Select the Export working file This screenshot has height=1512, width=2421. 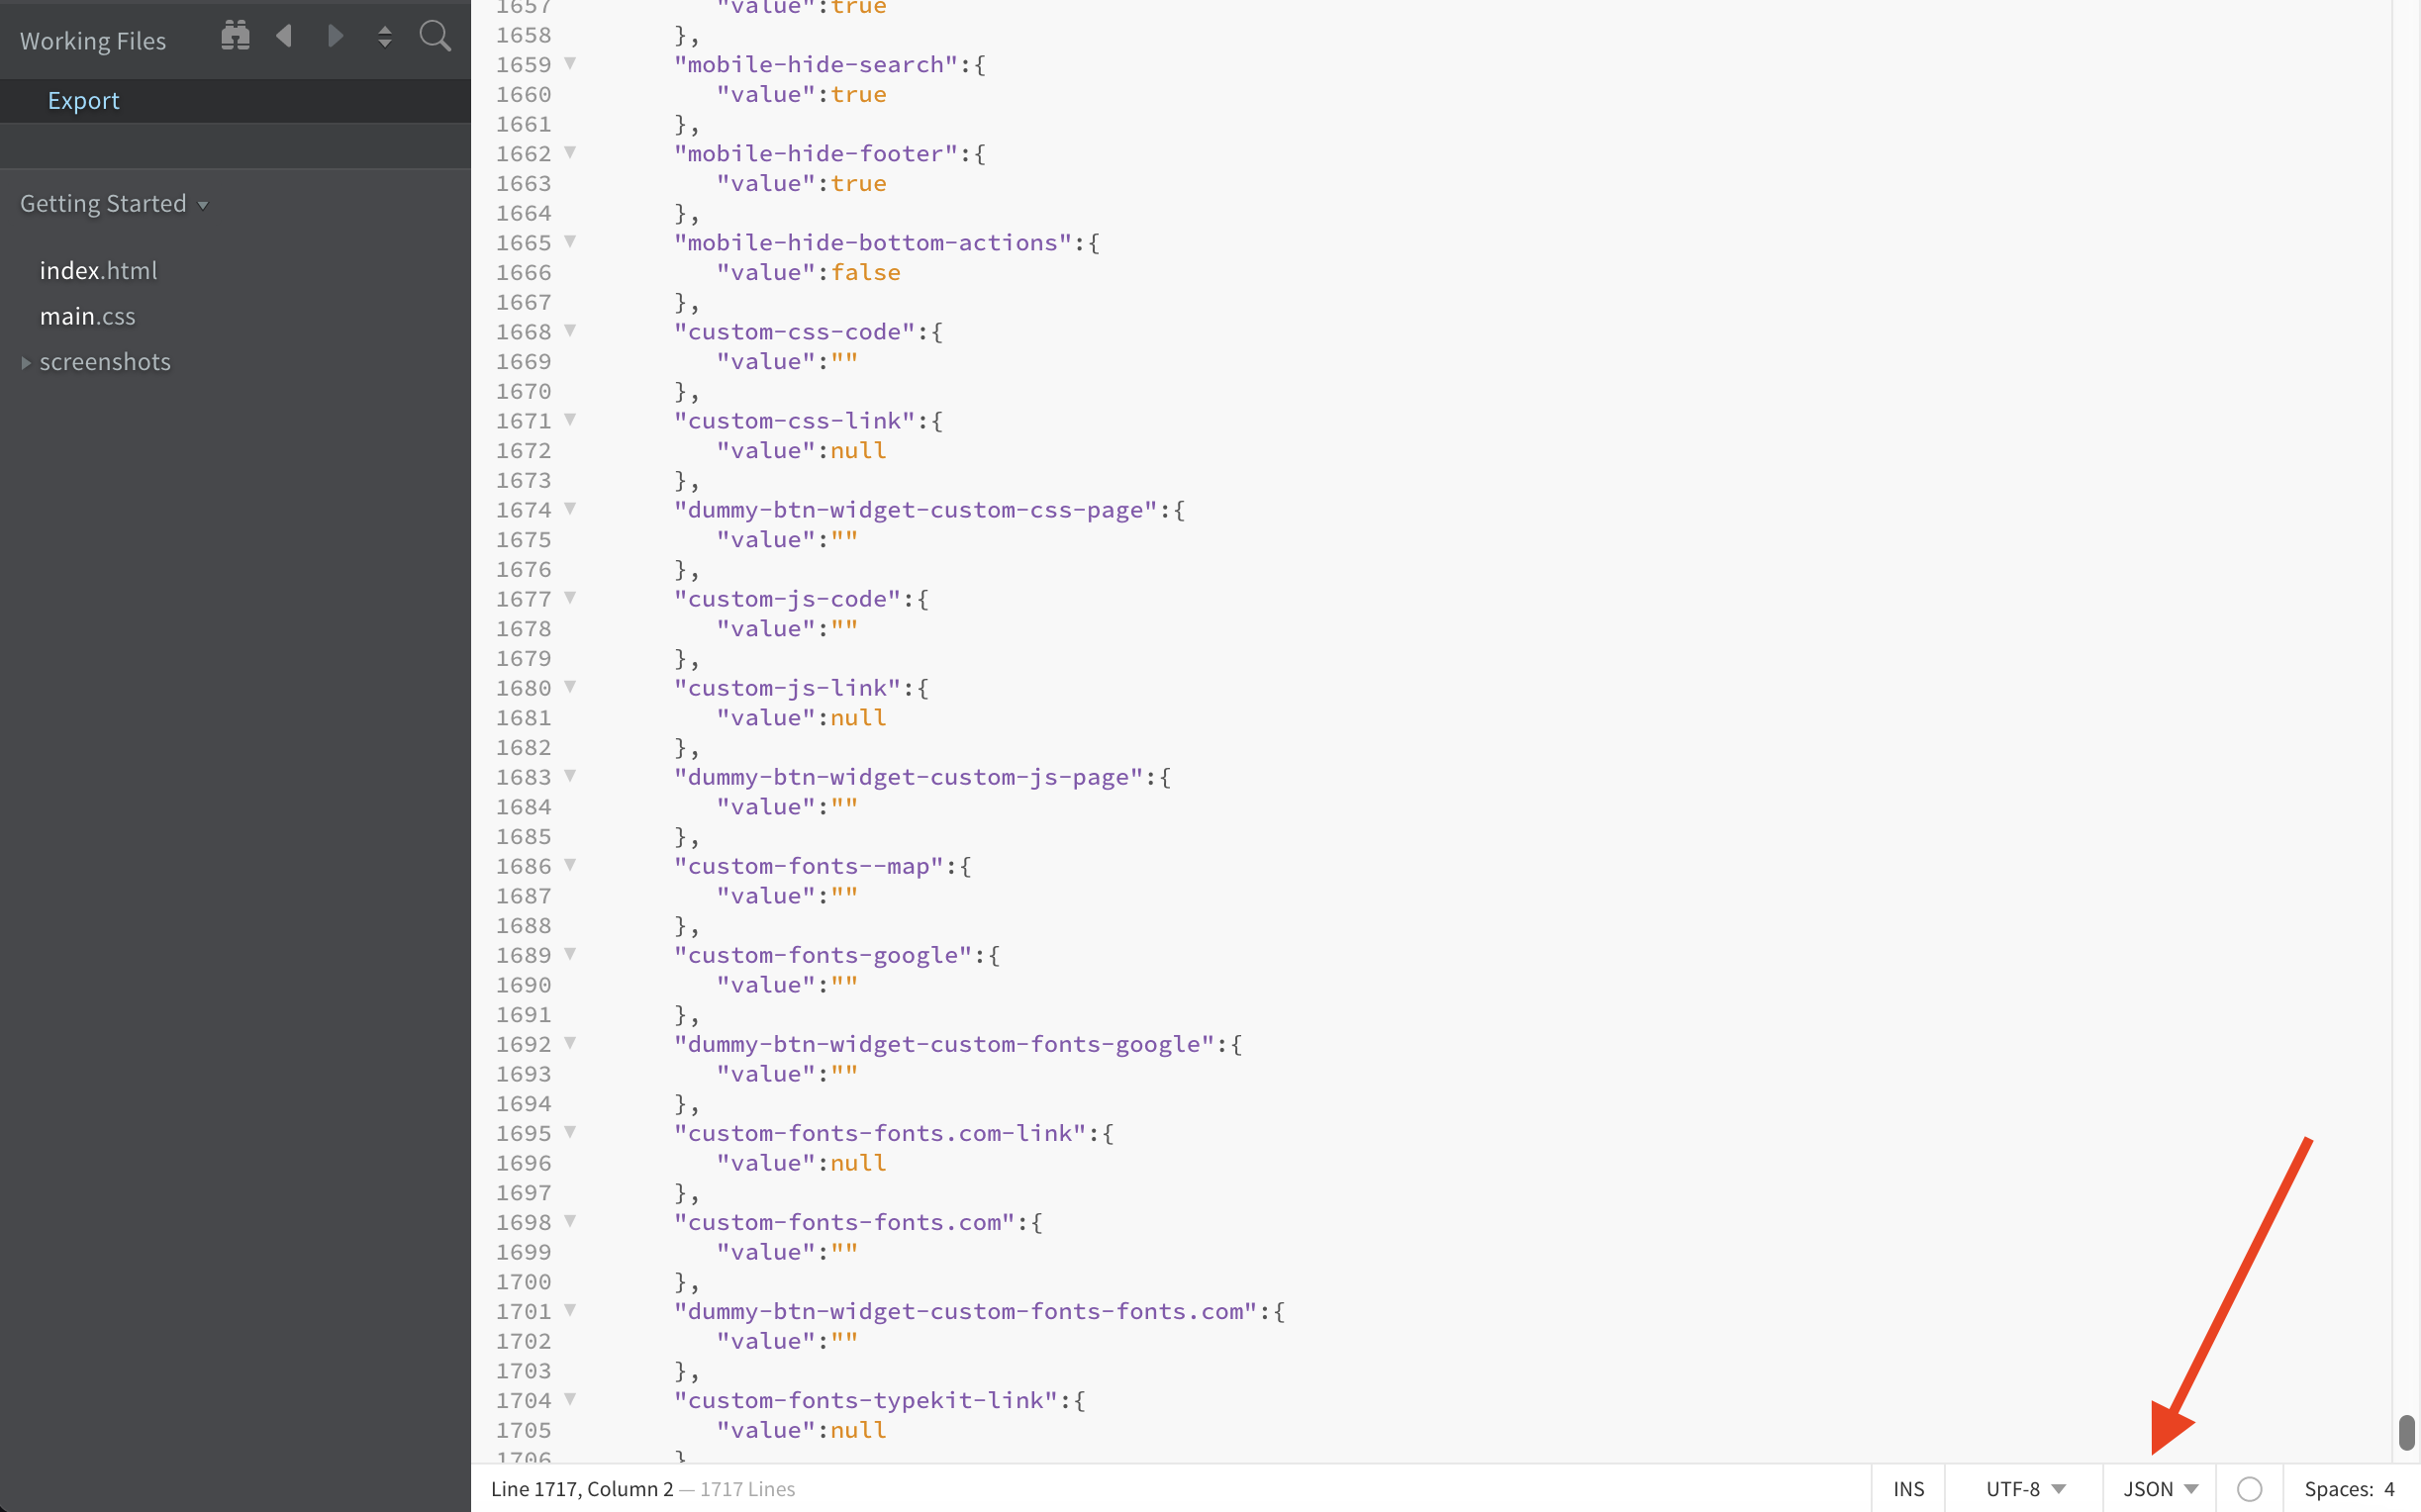click(84, 101)
